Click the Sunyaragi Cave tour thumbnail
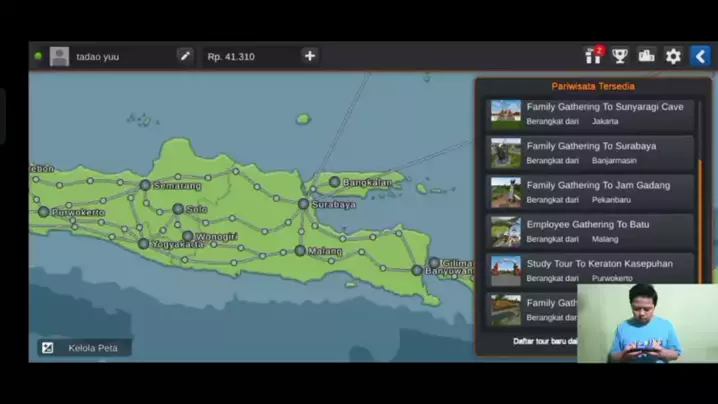The width and height of the screenshot is (718, 404). click(x=506, y=114)
